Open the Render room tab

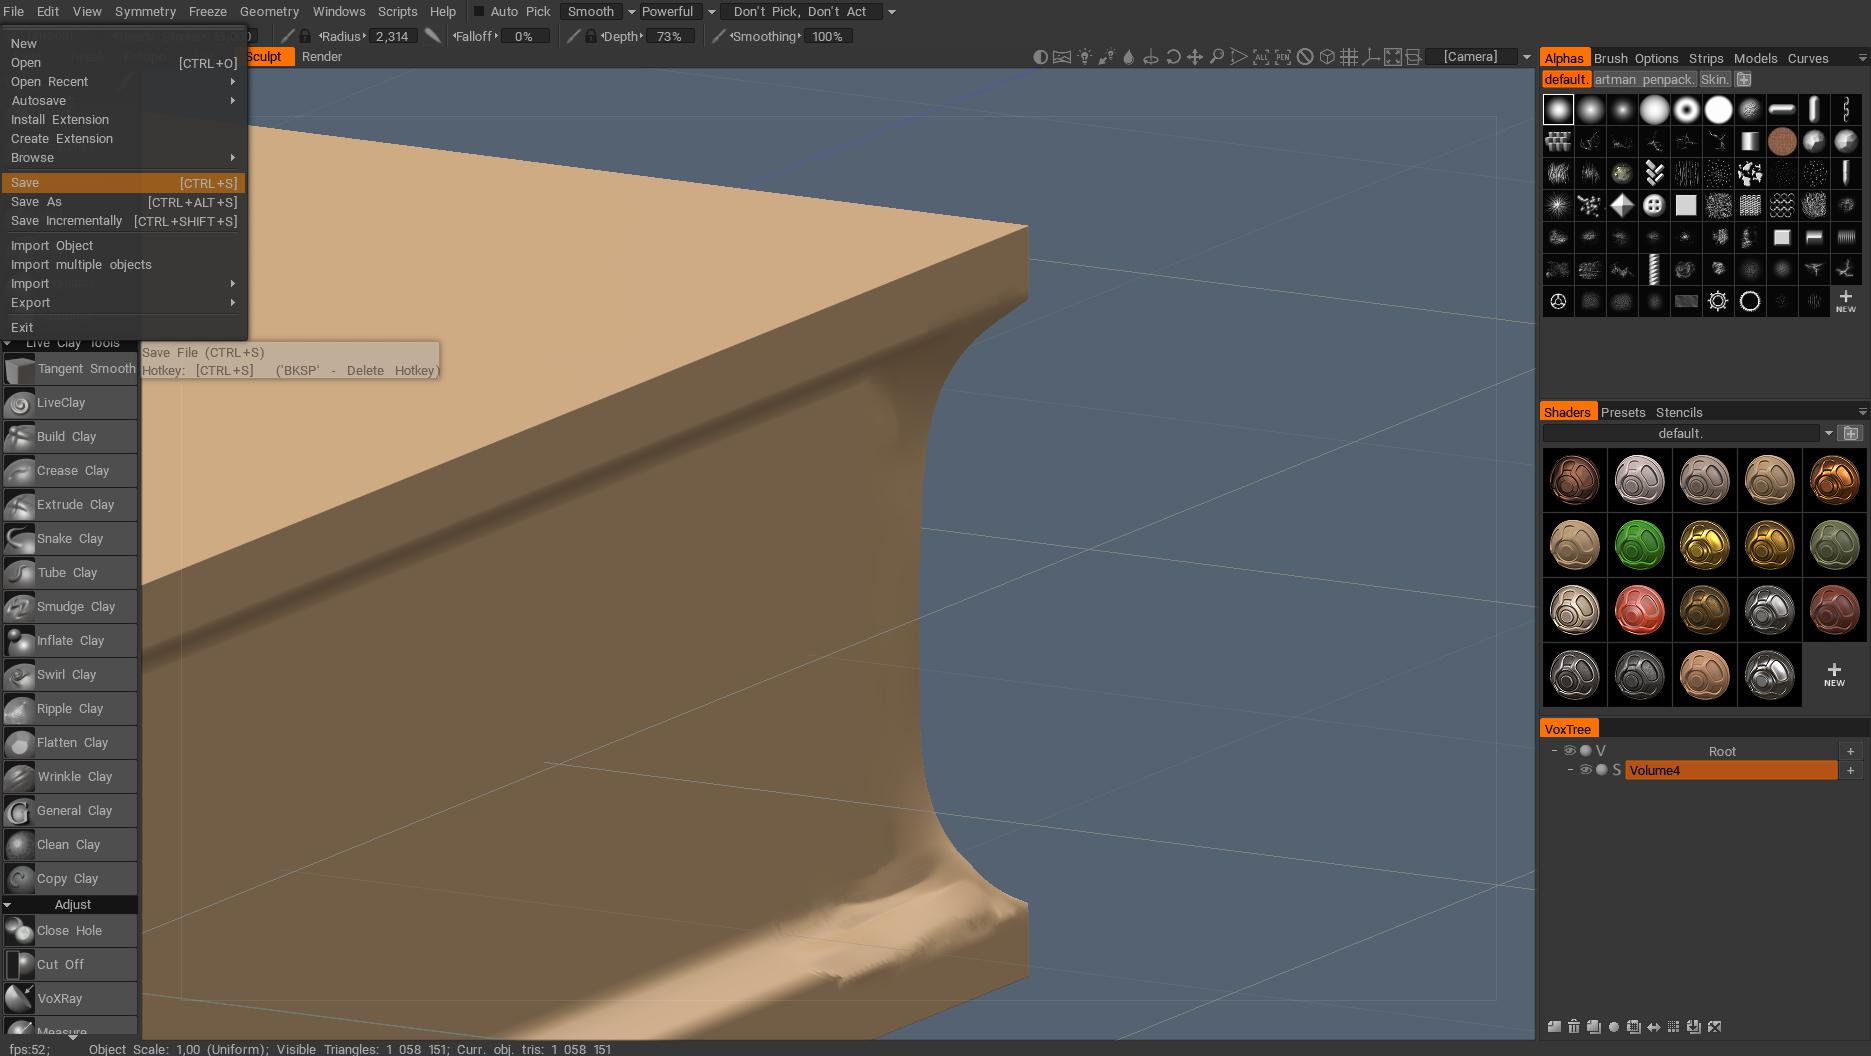(x=322, y=57)
